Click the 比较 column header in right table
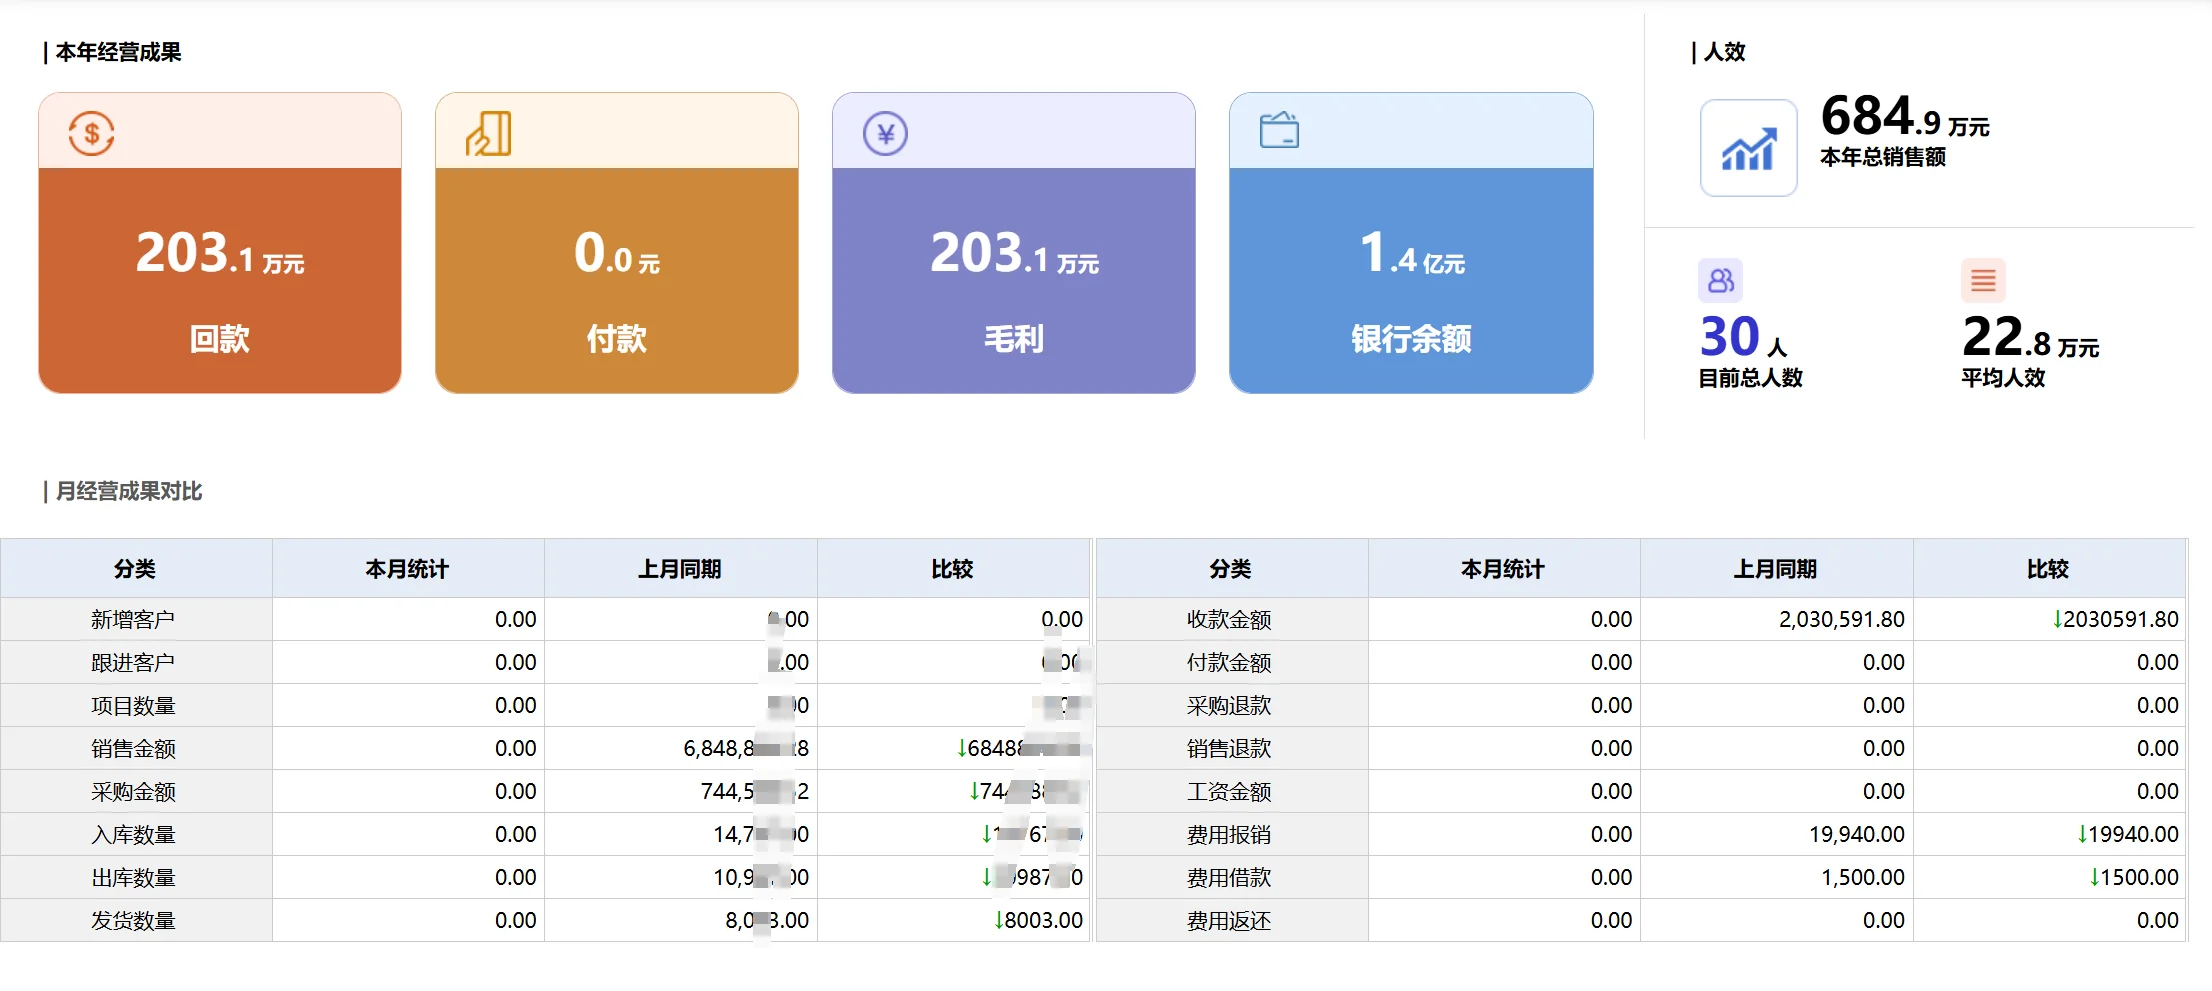This screenshot has width=2212, height=991. coord(2049,568)
